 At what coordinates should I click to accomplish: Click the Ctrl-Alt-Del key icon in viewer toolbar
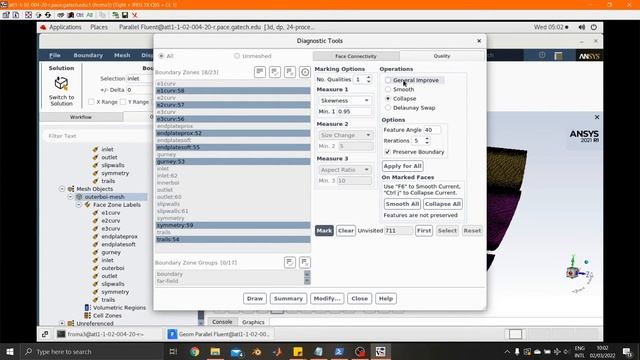click(x=60, y=15)
